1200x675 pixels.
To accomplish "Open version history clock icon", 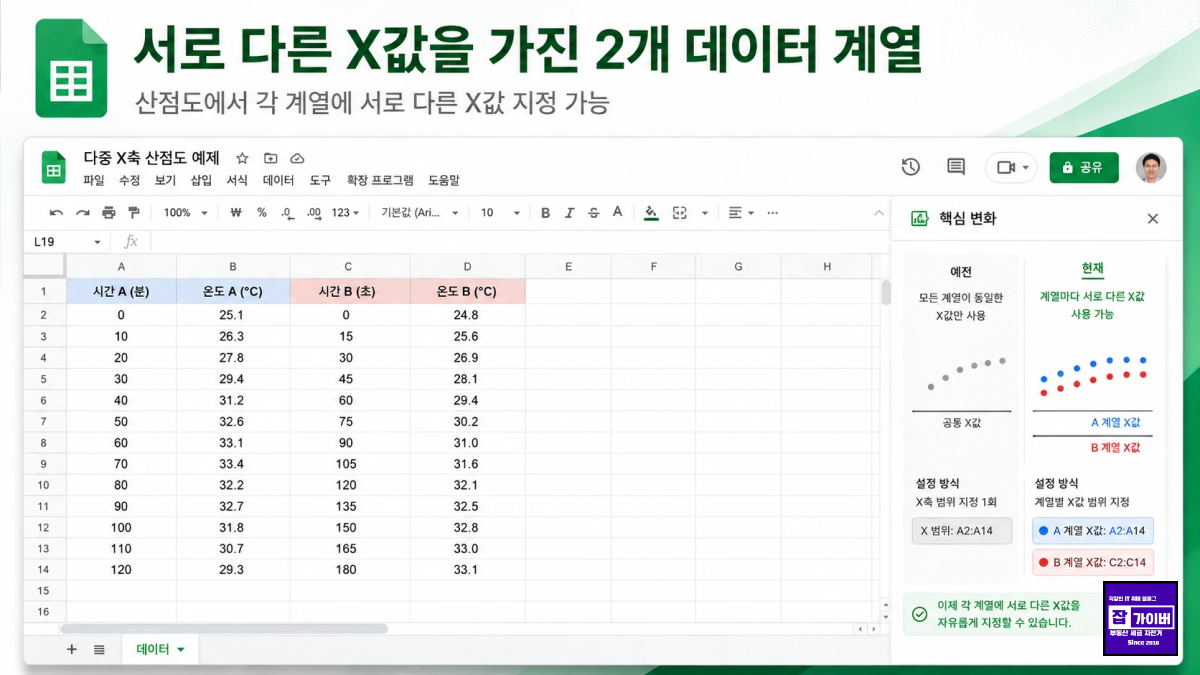I will click(911, 167).
